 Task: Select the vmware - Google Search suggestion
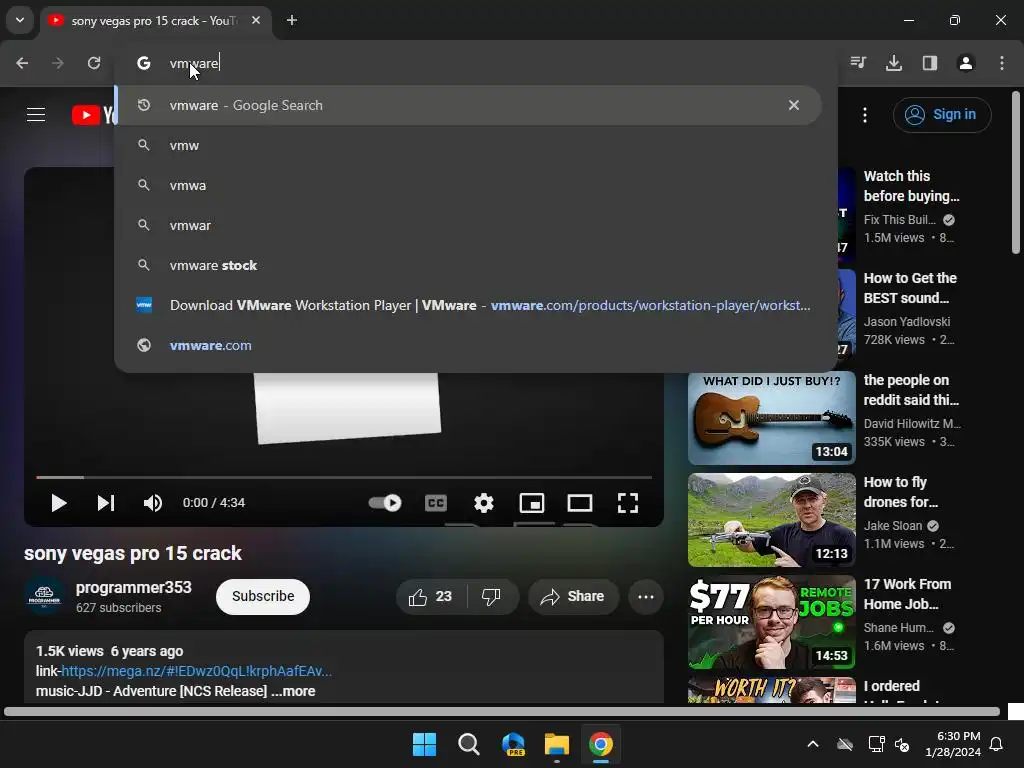(468, 105)
